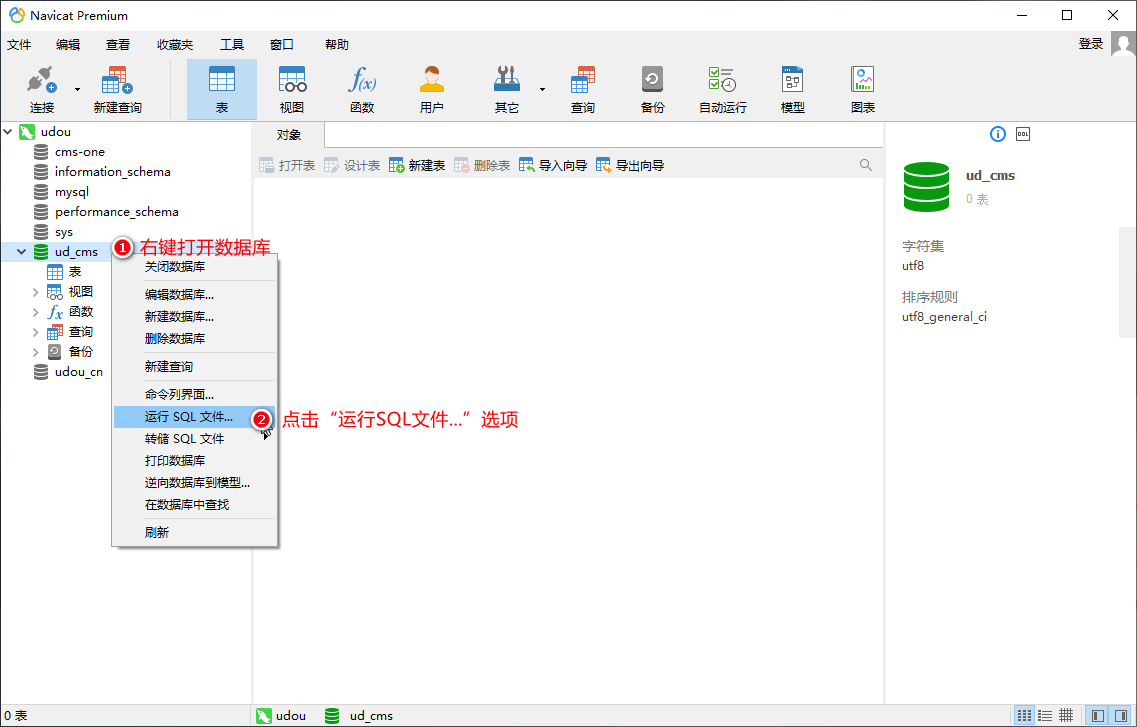
Task: Select the 视图 (View) toolbar icon
Action: tap(292, 89)
